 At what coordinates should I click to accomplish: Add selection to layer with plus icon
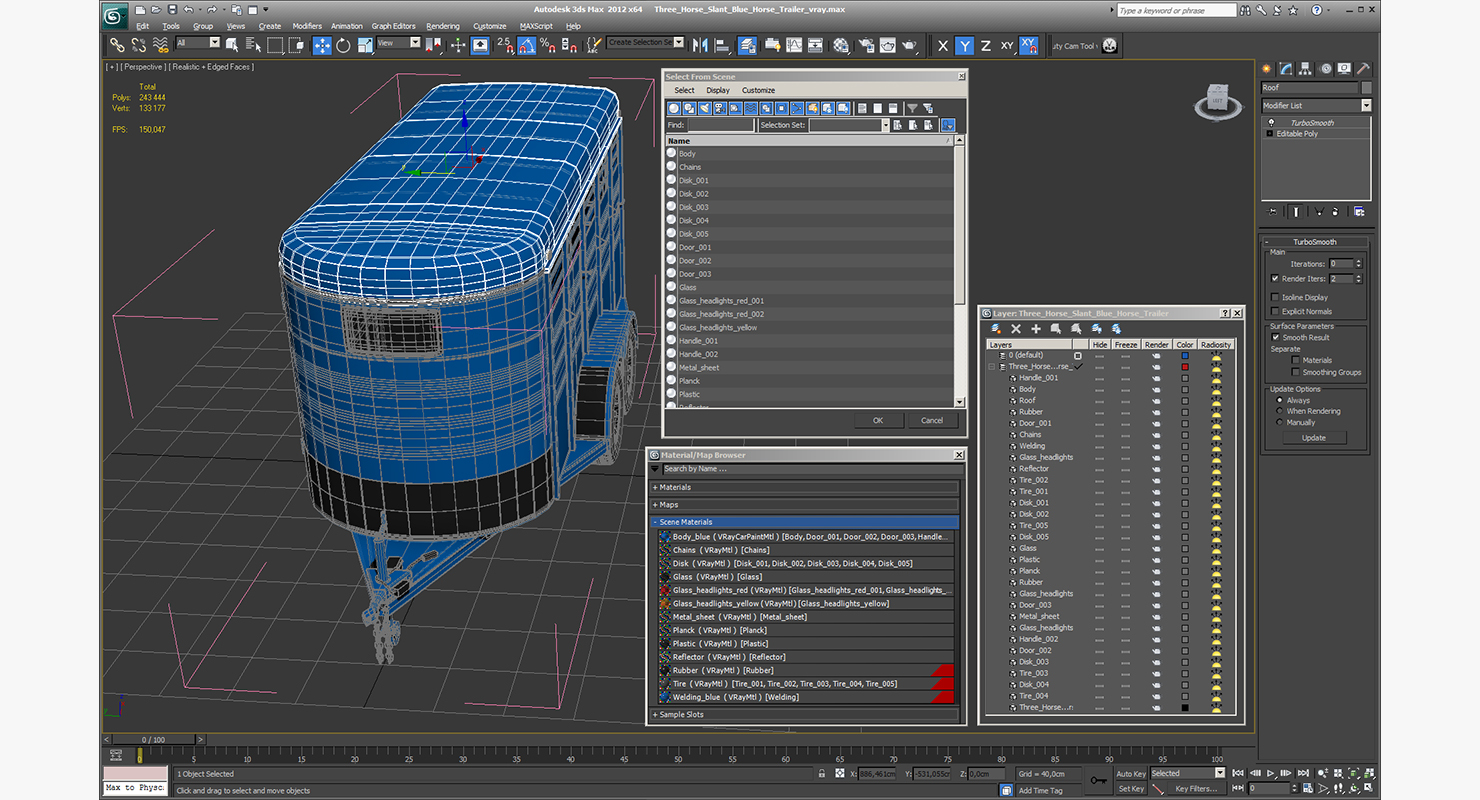[1036, 328]
